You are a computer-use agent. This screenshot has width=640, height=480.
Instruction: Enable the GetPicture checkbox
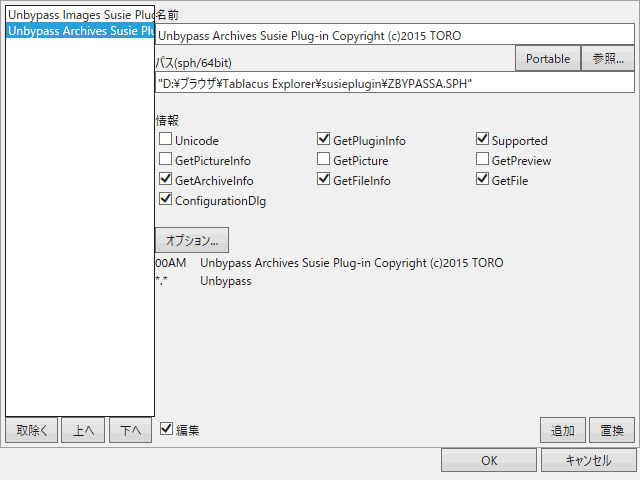click(324, 160)
